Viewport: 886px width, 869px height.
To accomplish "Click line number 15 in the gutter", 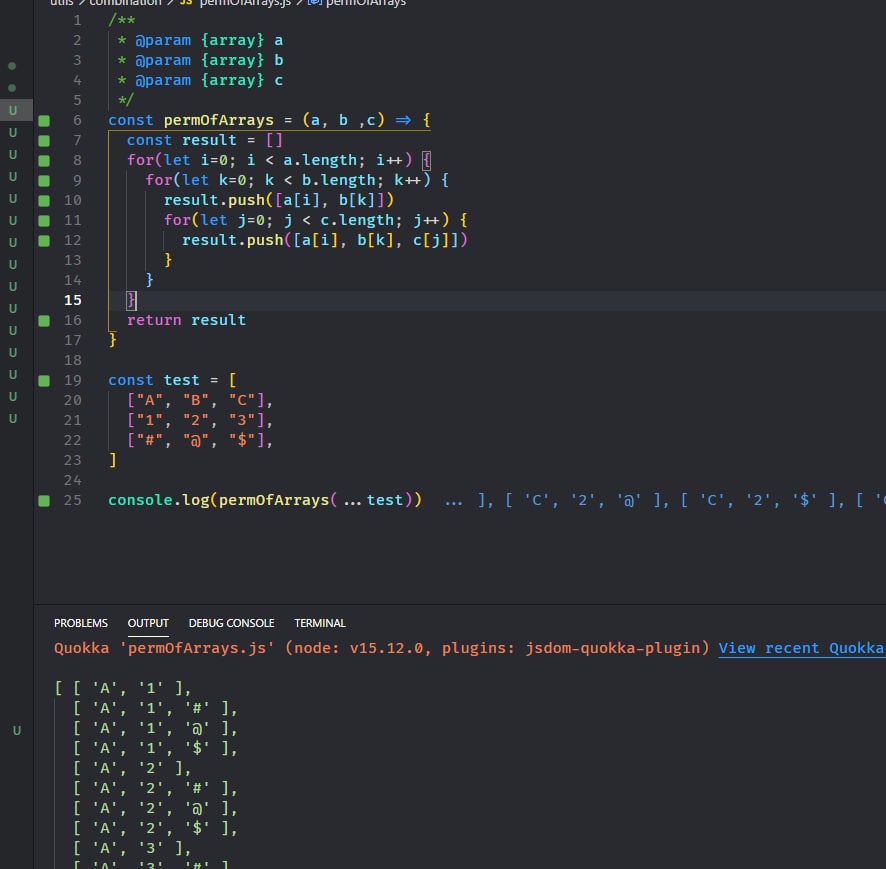I will 73,300.
